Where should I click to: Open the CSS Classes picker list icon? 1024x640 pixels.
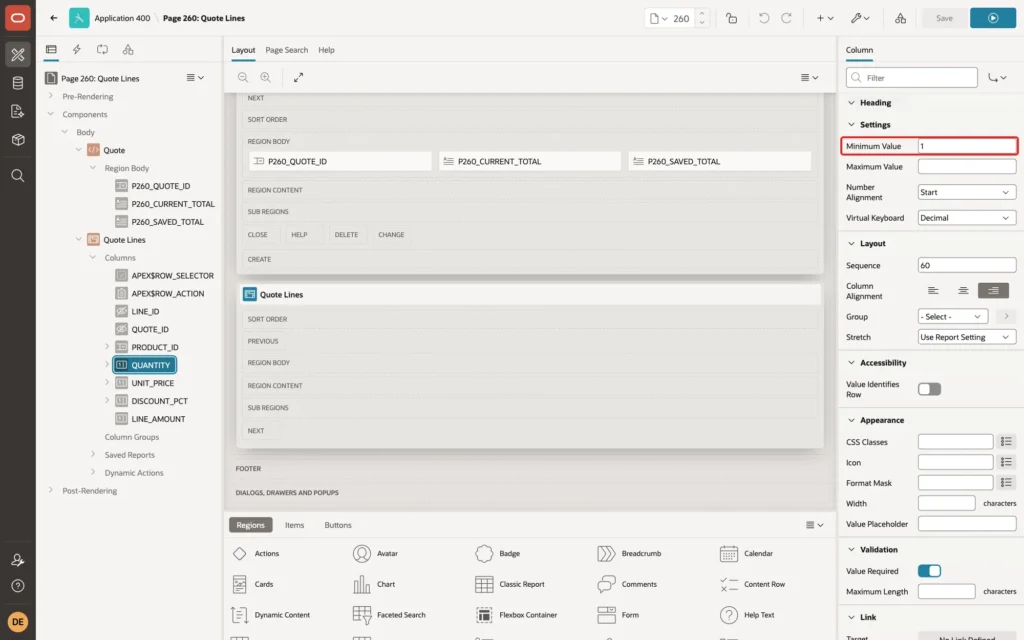pyautogui.click(x=1006, y=442)
